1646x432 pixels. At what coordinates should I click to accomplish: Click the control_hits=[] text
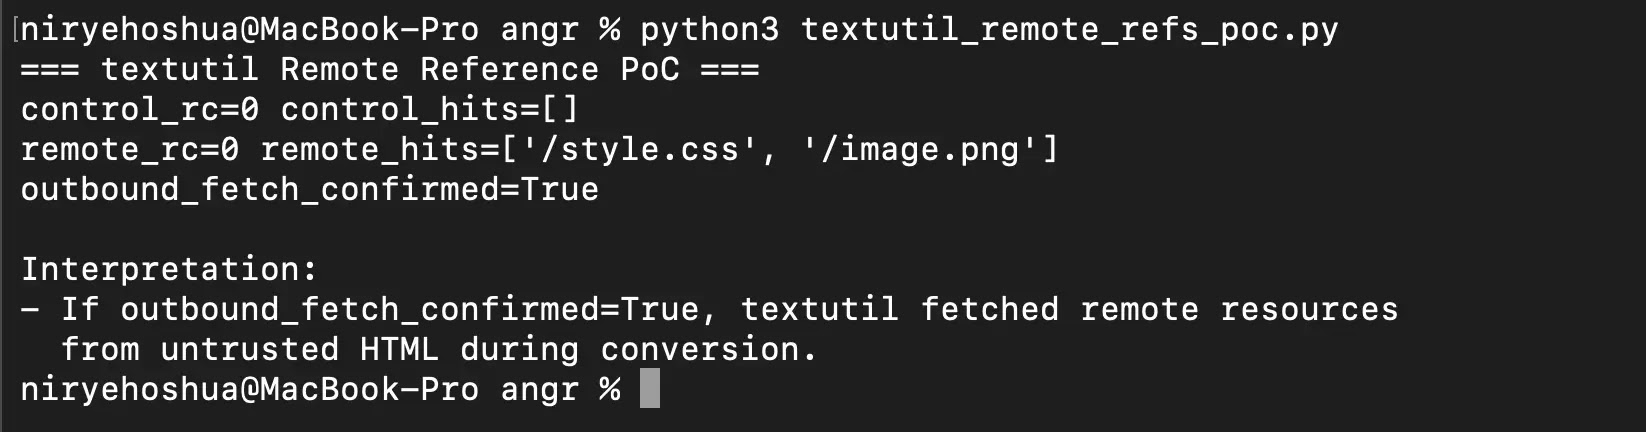pos(429,109)
